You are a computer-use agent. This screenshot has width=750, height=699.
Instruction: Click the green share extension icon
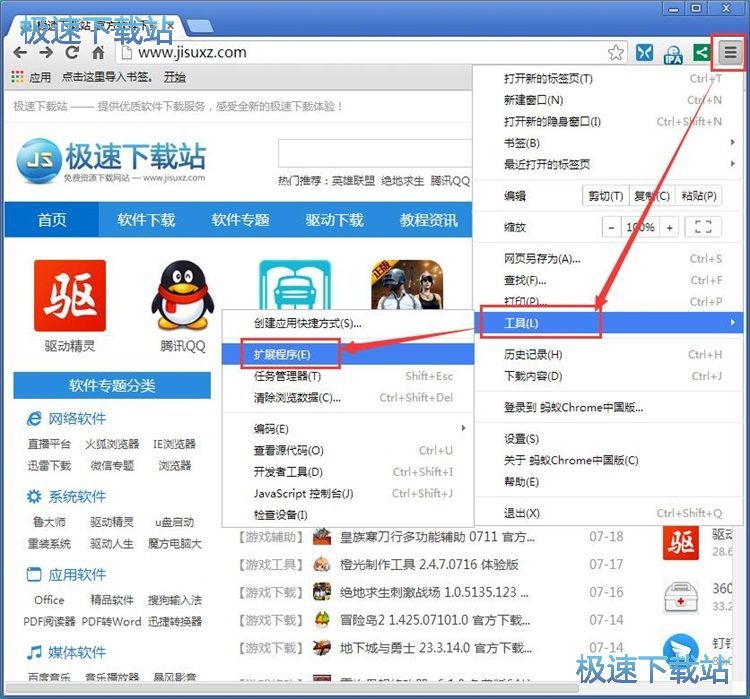tap(701, 52)
